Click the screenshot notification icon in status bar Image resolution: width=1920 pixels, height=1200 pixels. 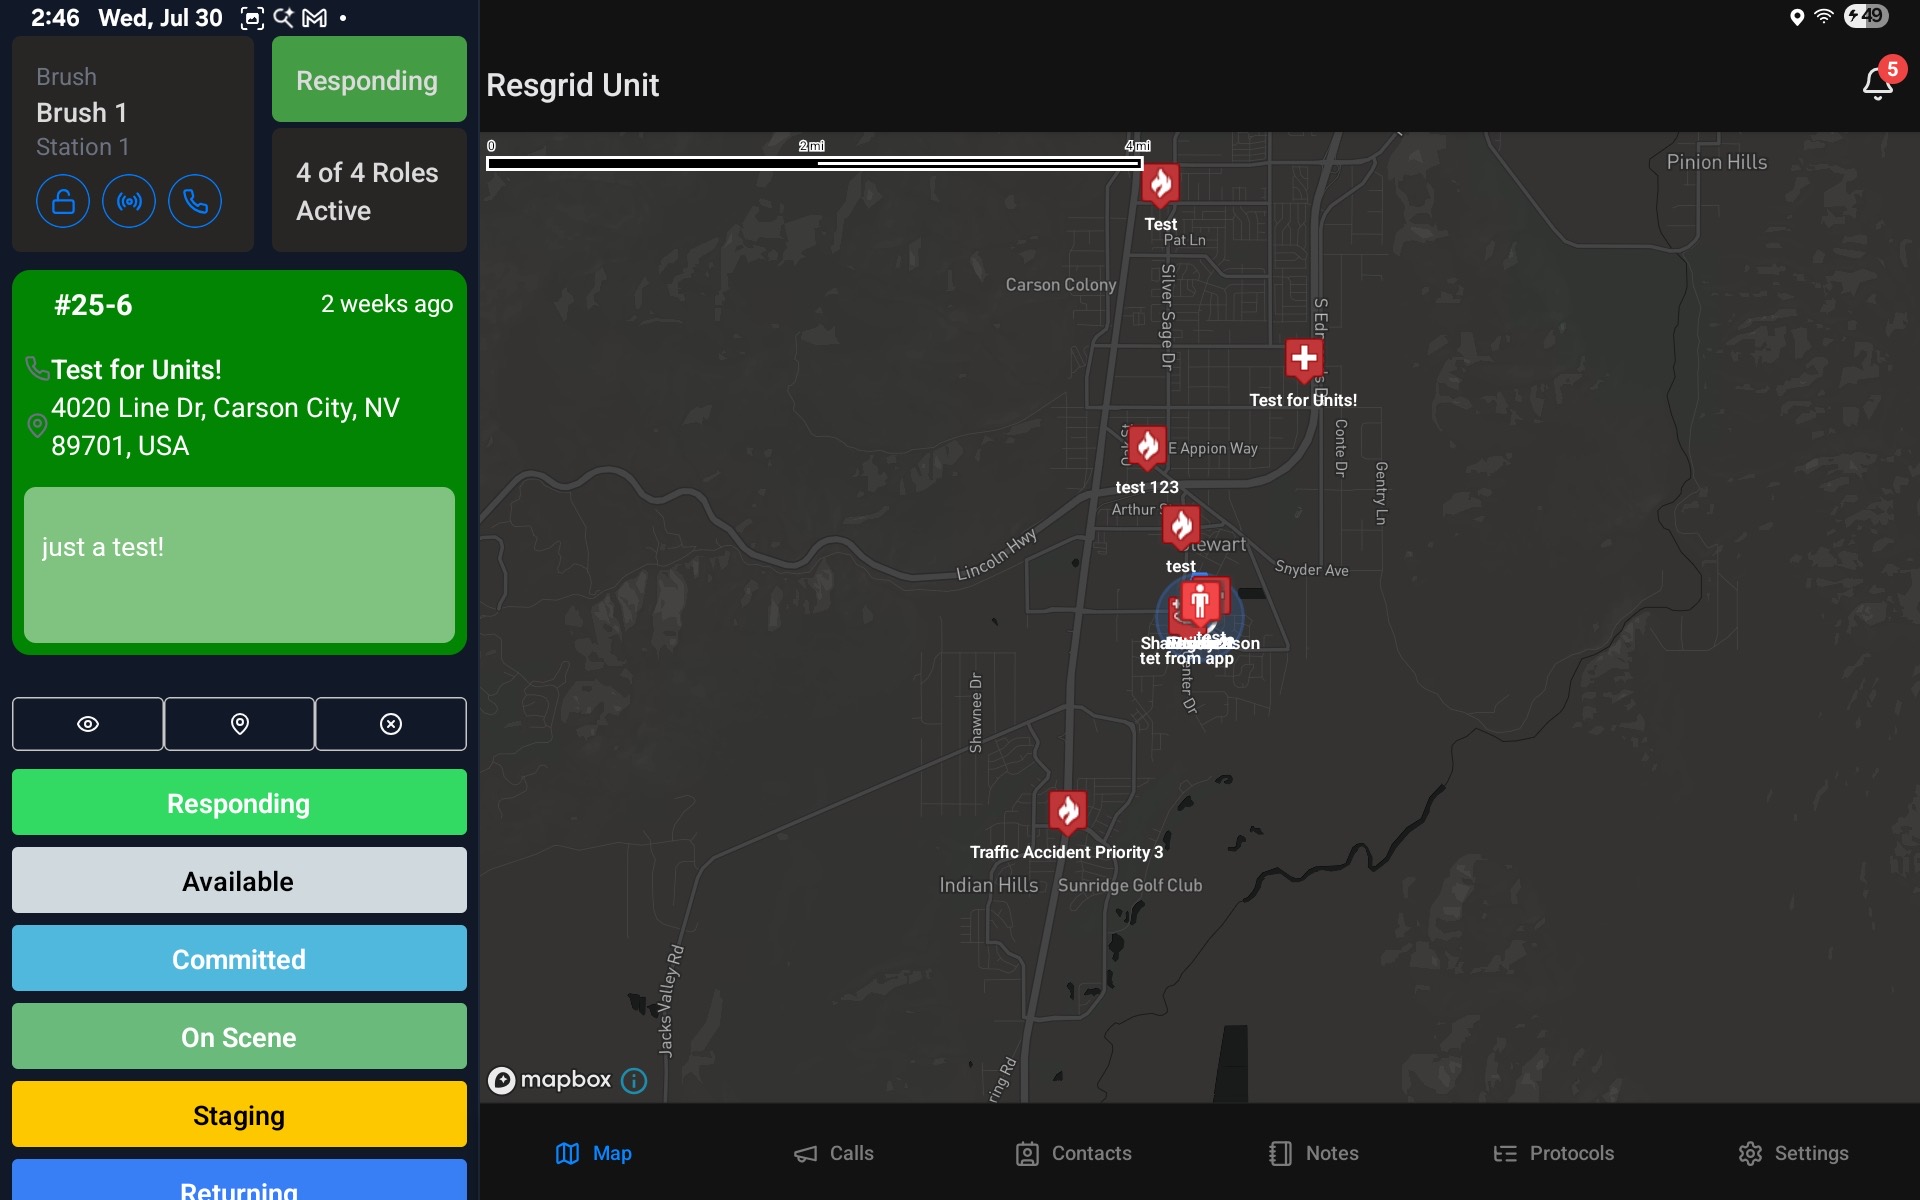(253, 18)
